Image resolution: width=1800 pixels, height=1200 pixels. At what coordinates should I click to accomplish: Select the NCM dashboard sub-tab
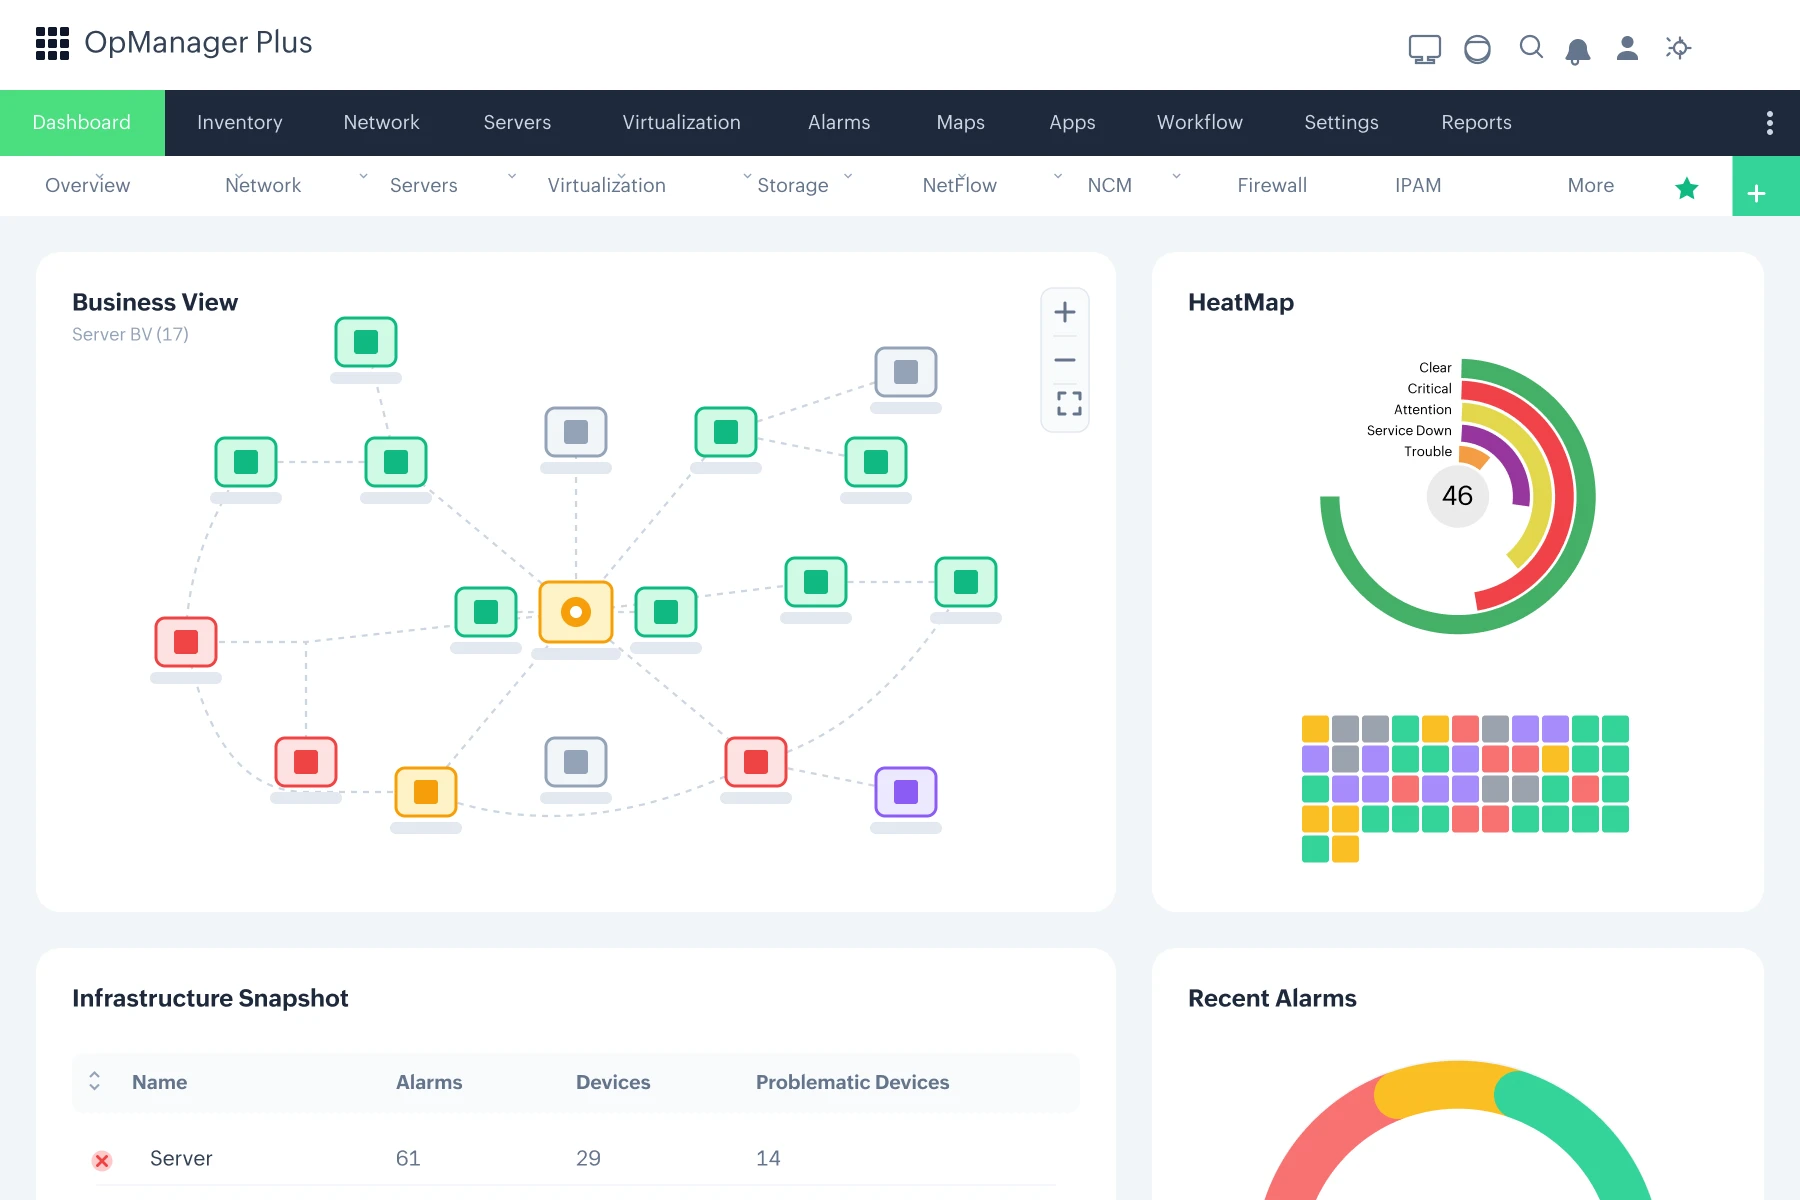tap(1110, 185)
